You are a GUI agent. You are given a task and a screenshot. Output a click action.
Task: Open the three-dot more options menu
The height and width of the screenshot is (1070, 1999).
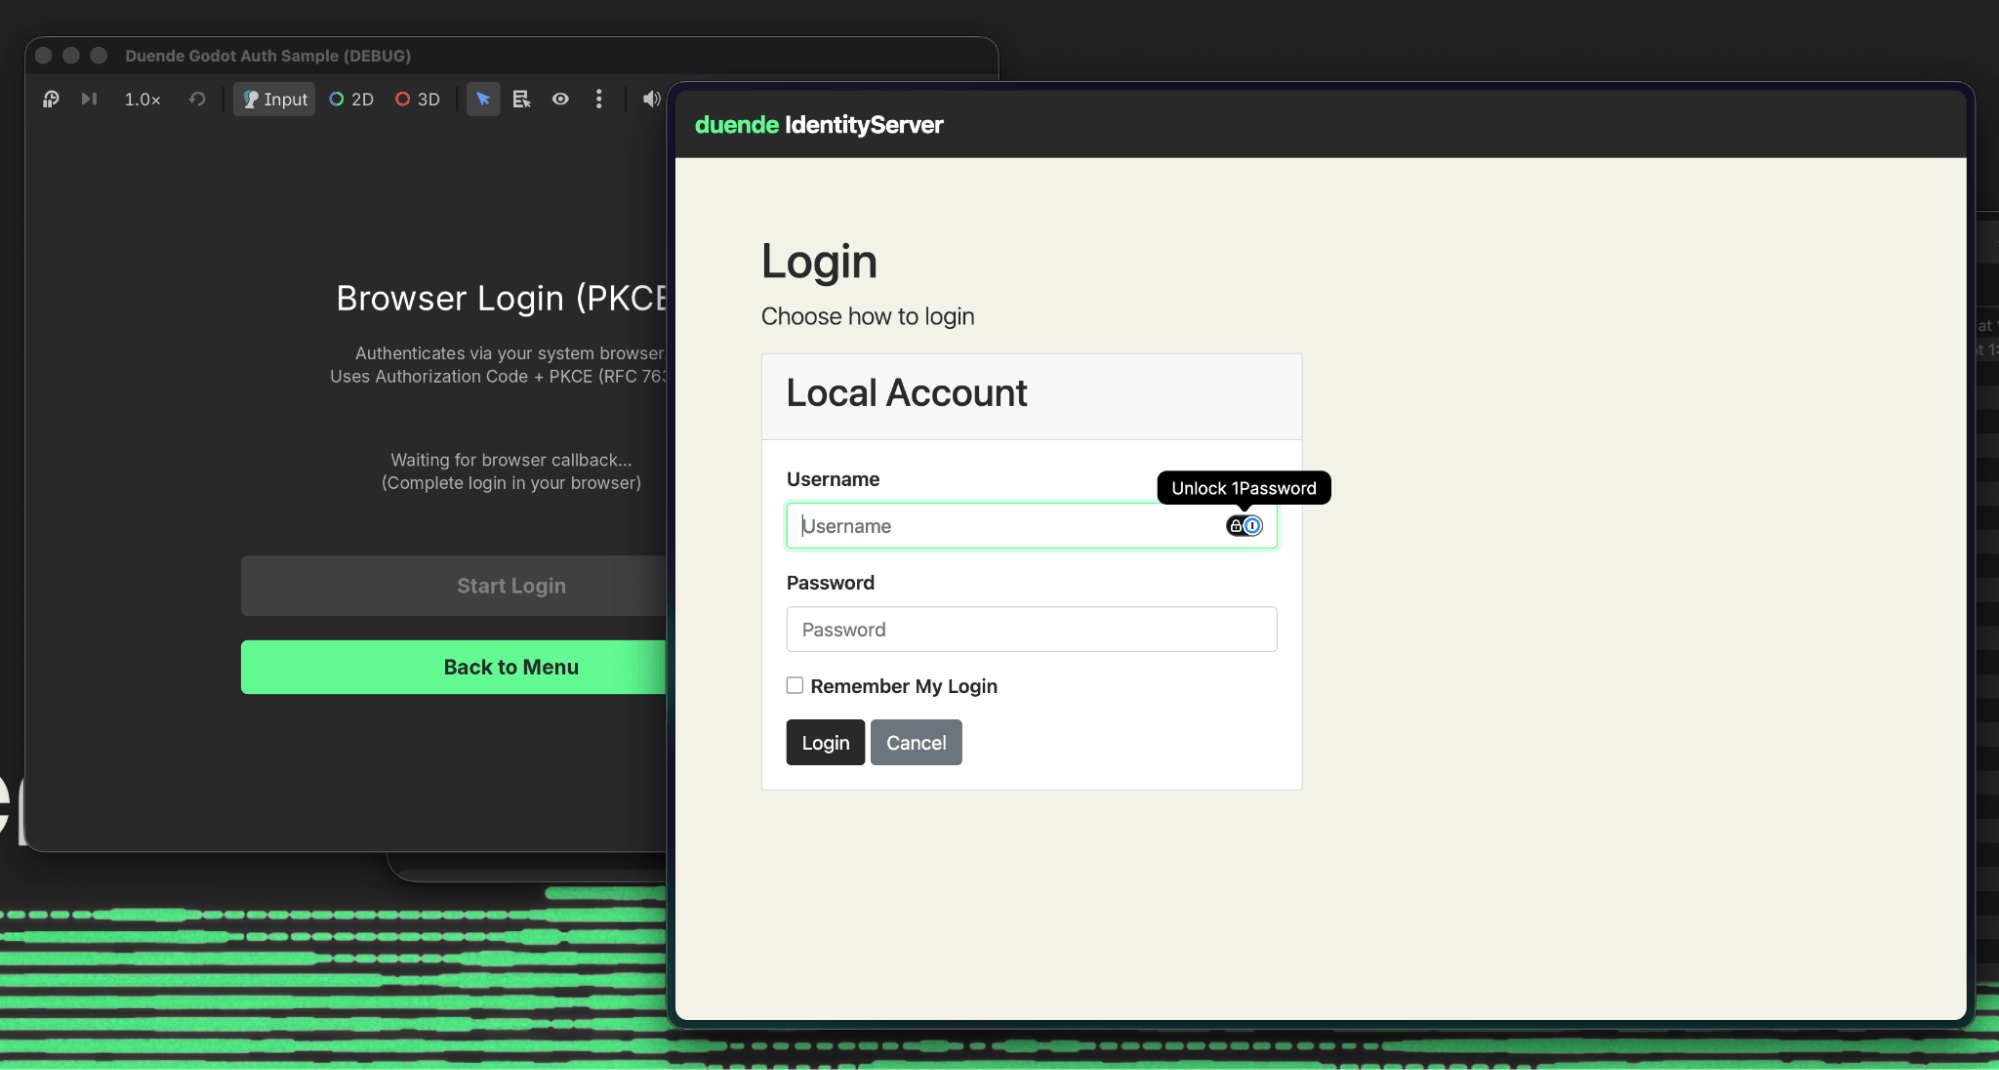(599, 99)
